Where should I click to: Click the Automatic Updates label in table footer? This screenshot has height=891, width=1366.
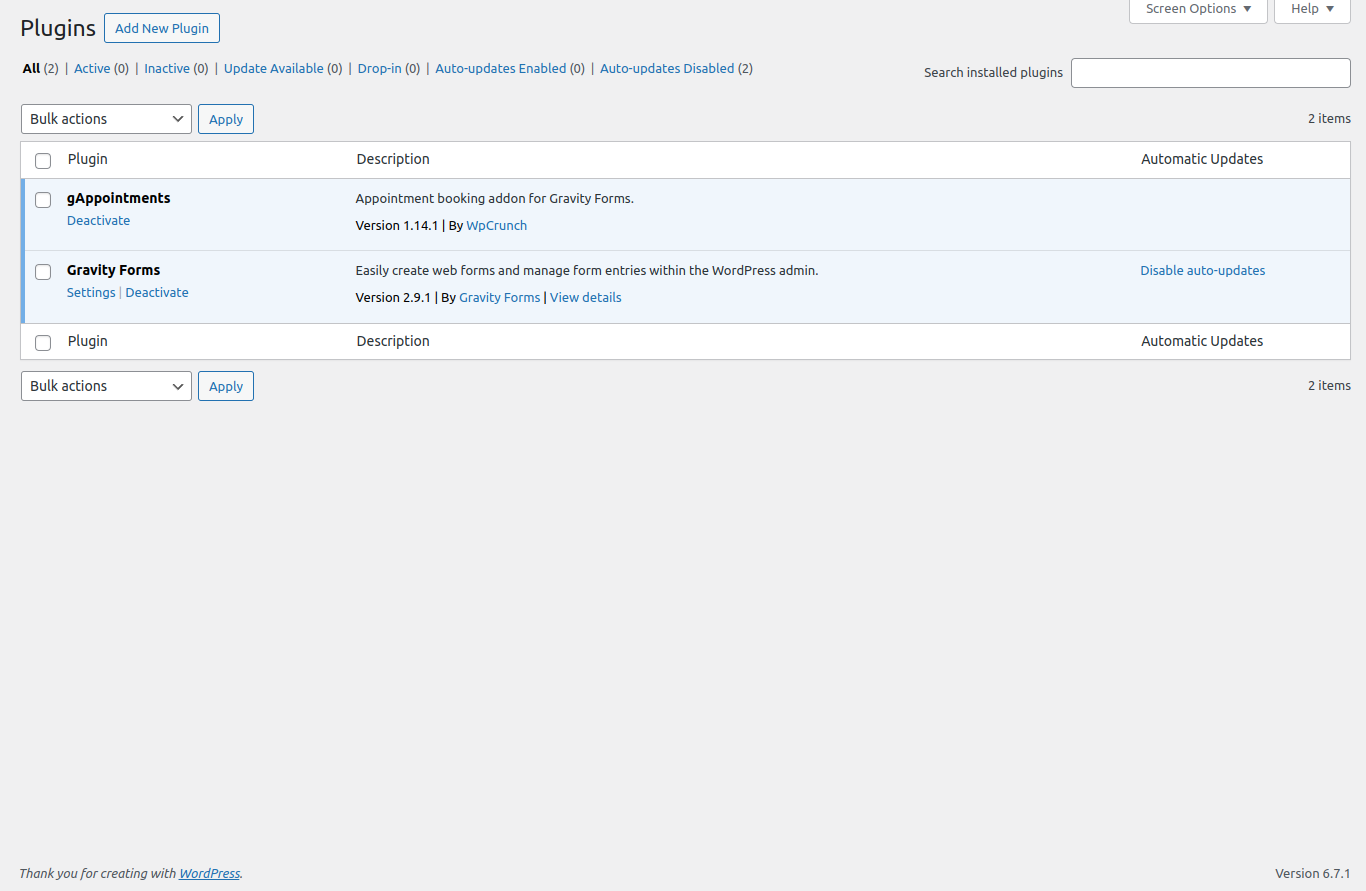1202,341
